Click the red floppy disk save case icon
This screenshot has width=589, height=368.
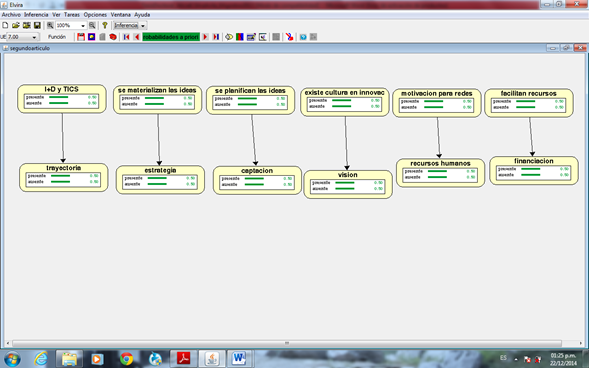(x=81, y=37)
